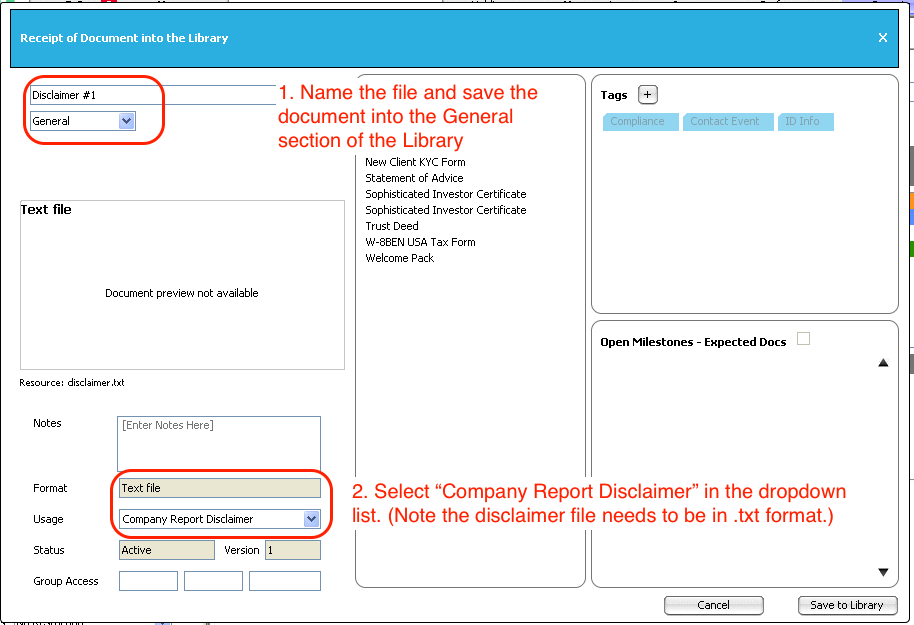
Task: Click Save to Library button
Action: [x=846, y=605]
